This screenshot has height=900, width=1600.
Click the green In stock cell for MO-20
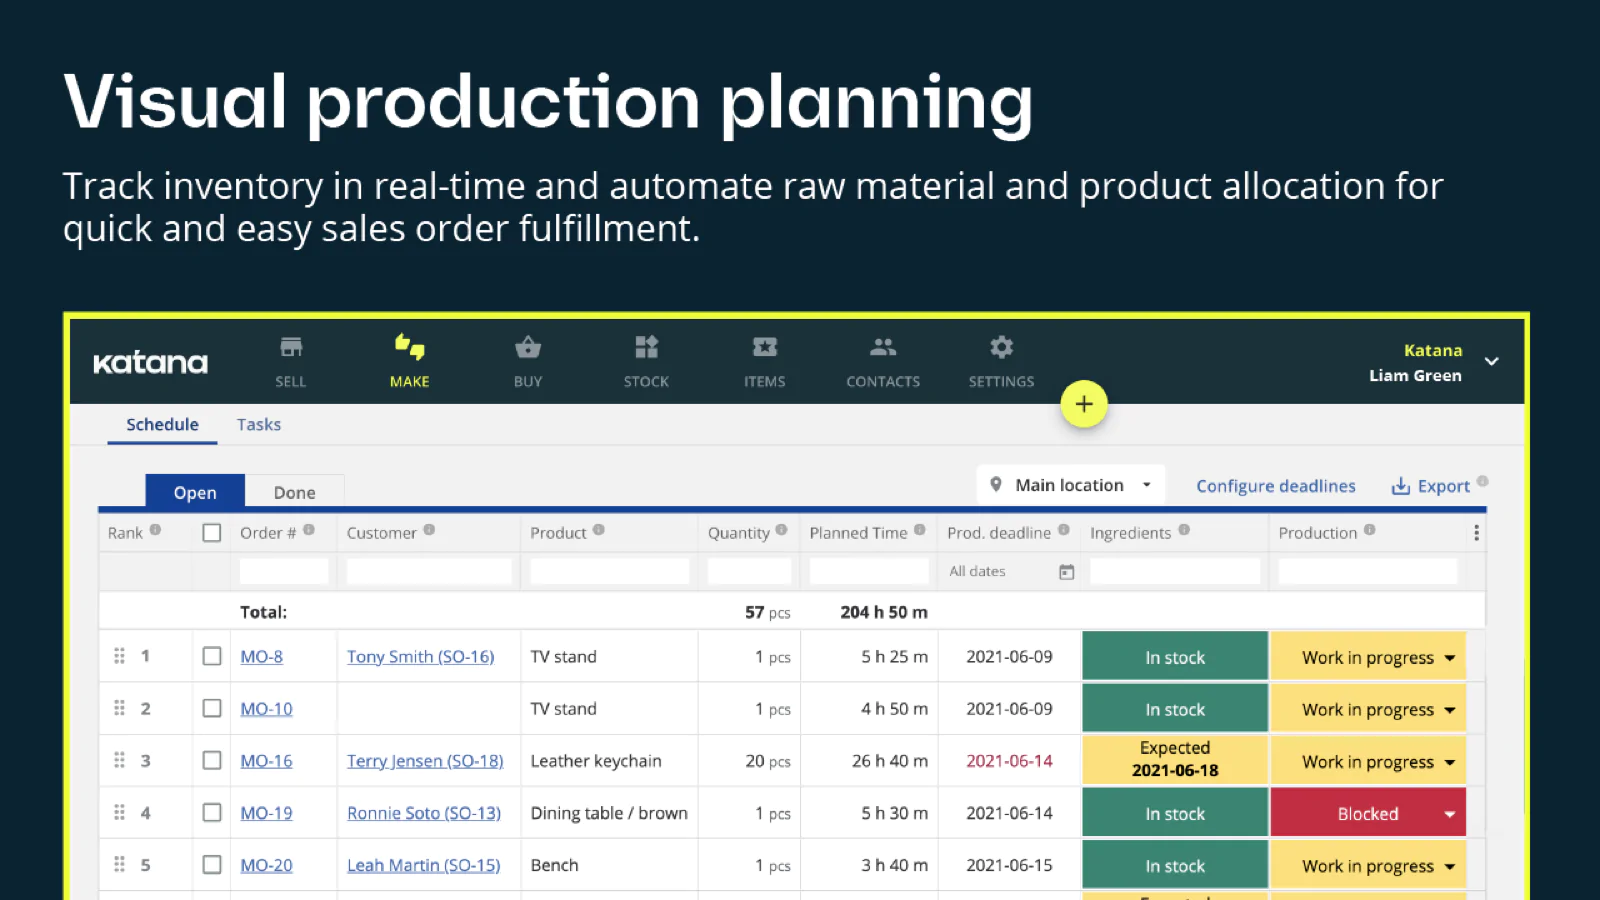pos(1175,866)
